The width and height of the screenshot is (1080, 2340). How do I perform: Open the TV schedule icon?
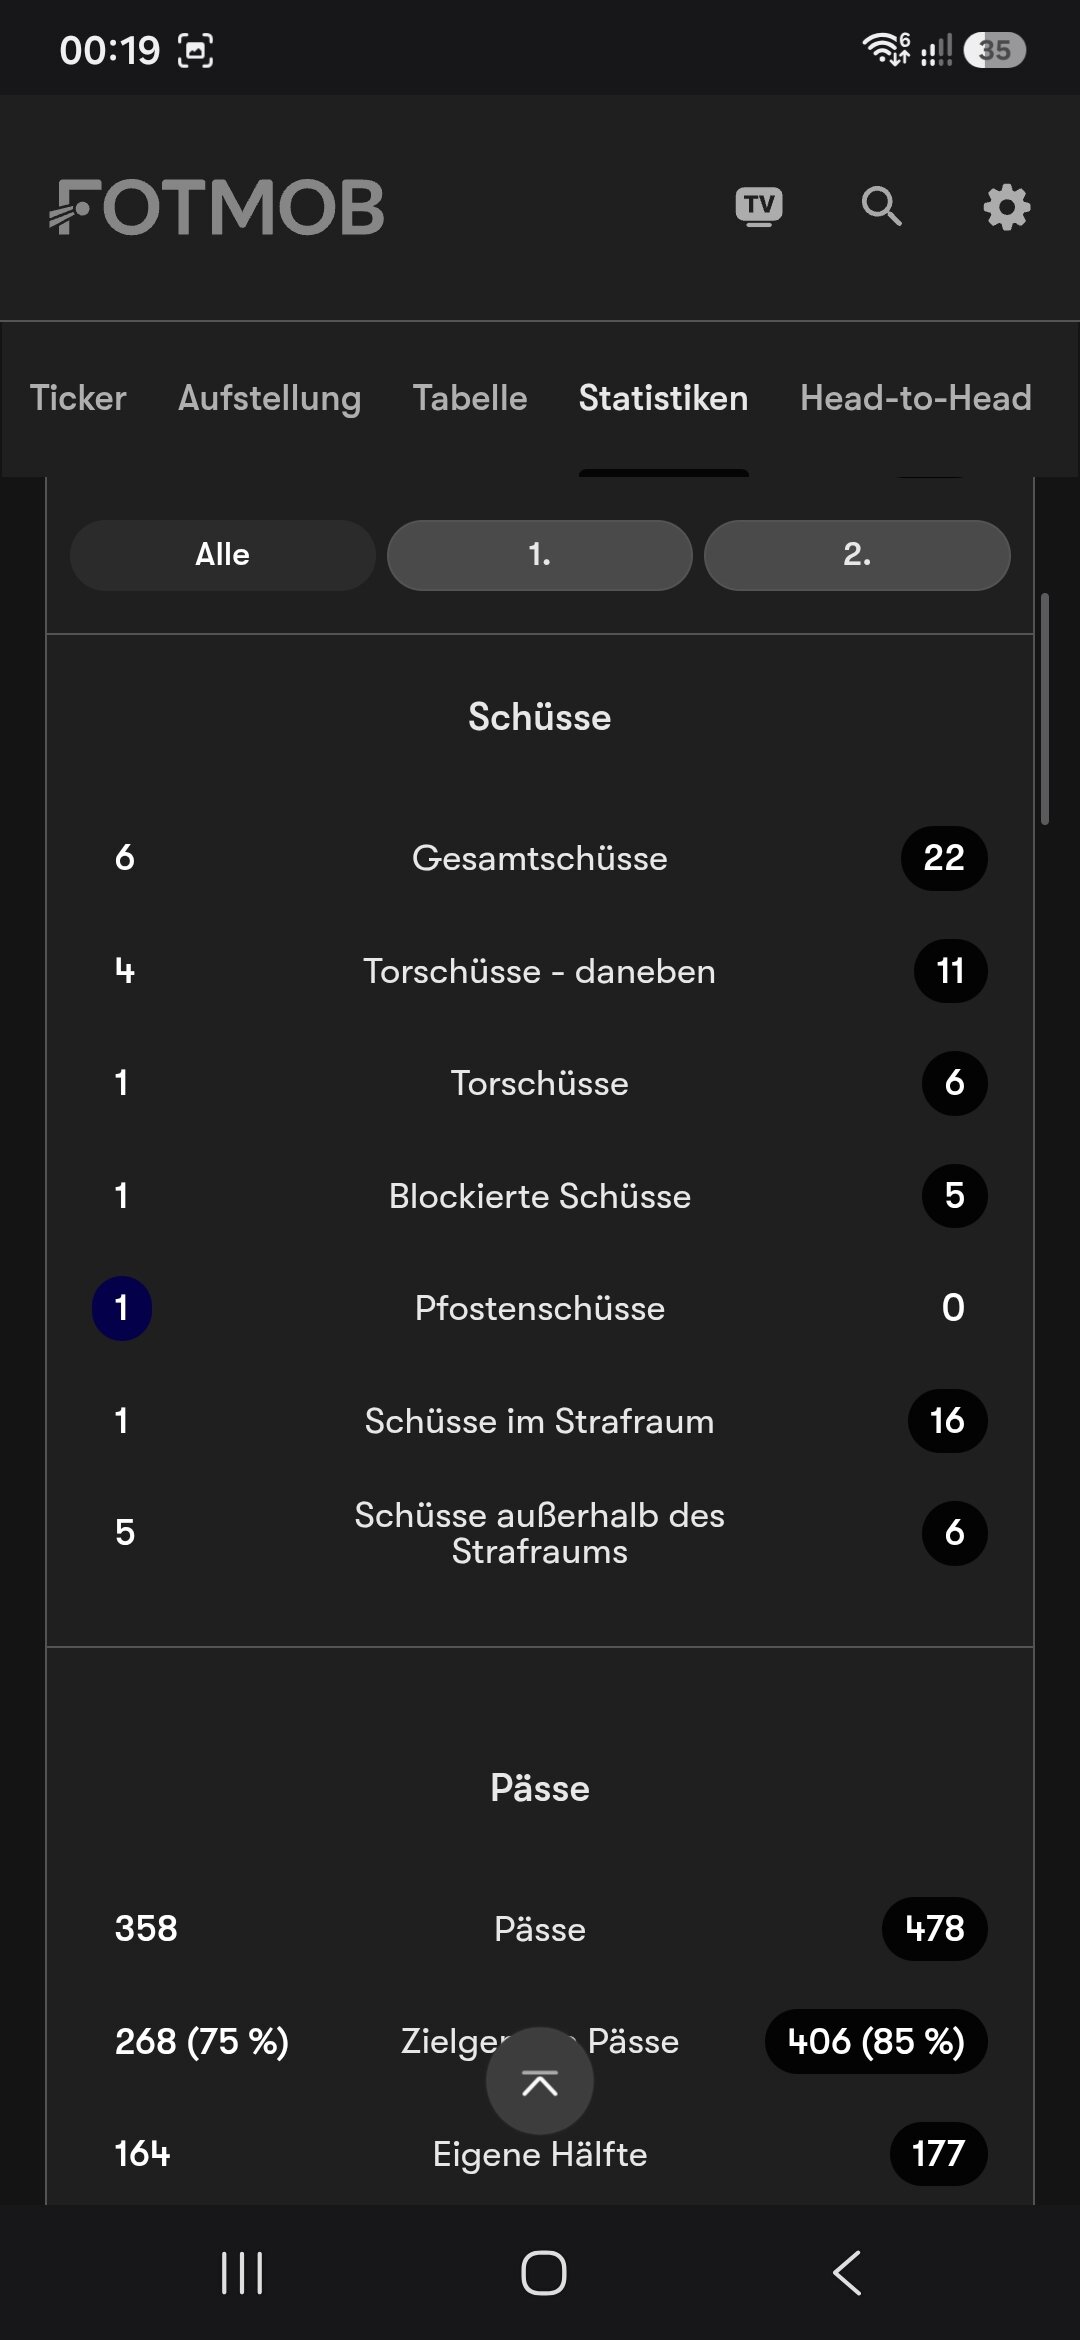coord(759,207)
